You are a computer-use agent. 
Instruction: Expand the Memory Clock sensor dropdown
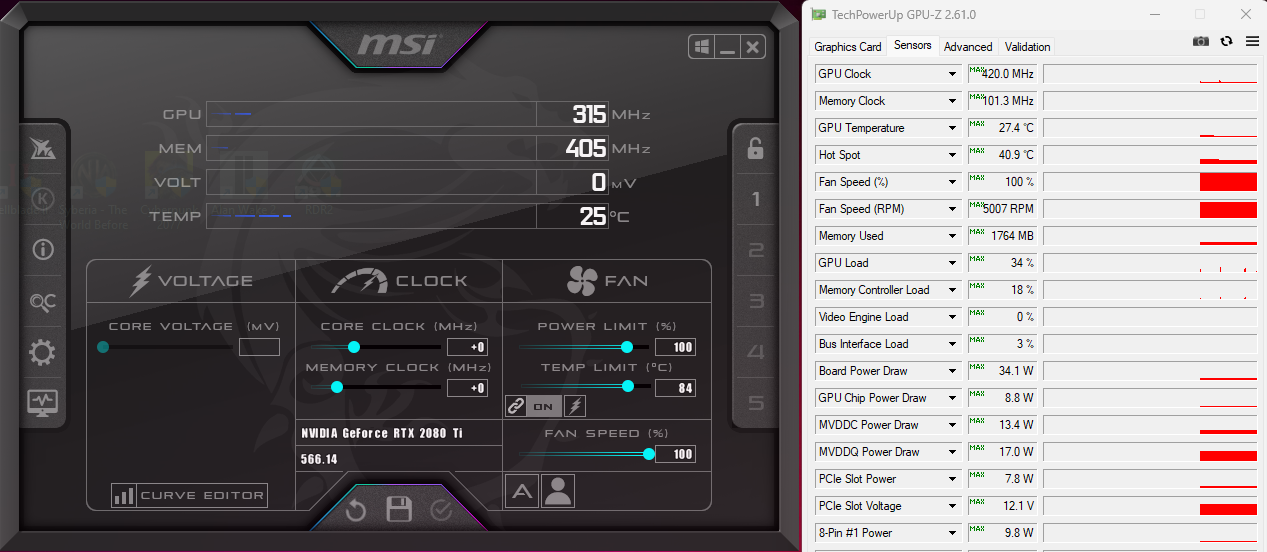click(x=952, y=101)
